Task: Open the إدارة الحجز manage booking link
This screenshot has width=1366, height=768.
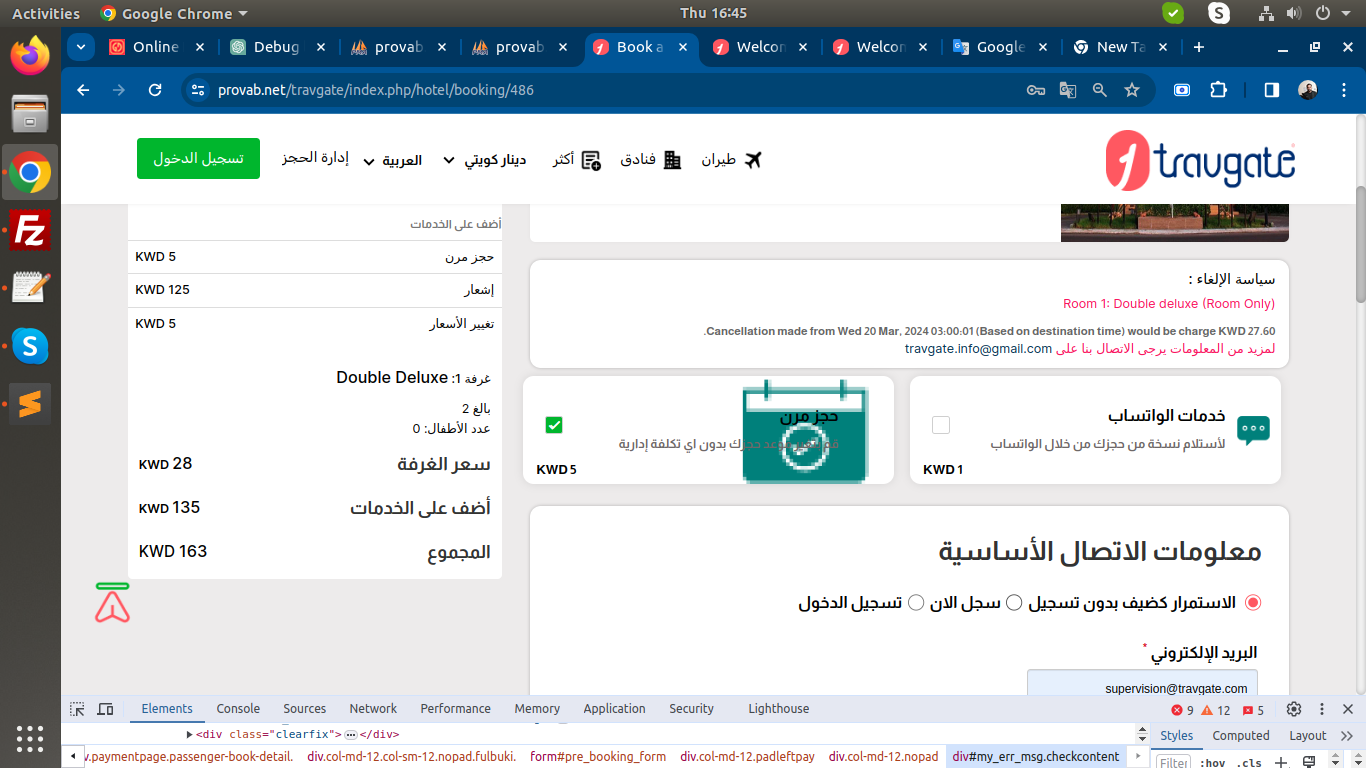Action: (x=315, y=159)
